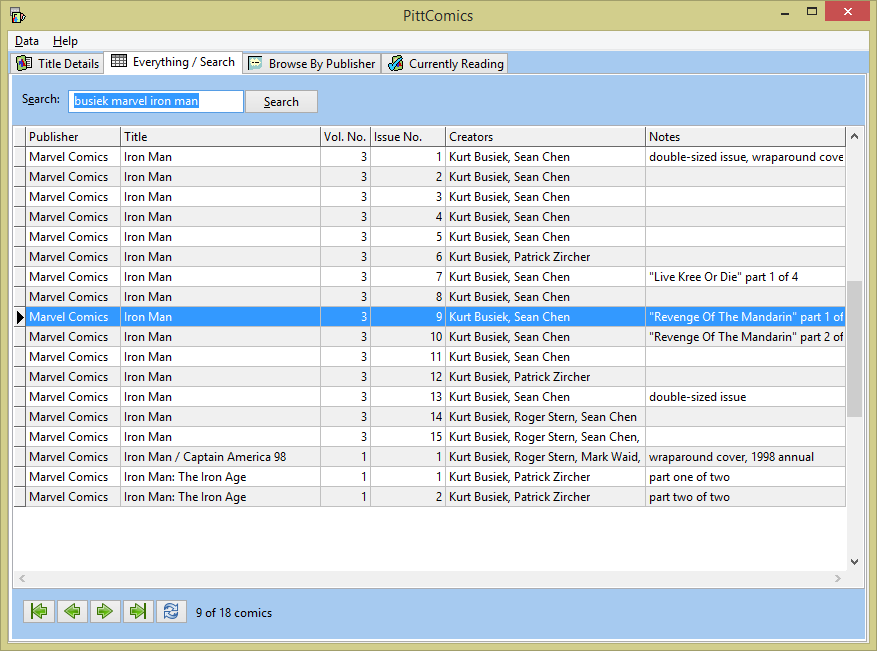Click 'Kurt Busiek, Roger Stern, Sean Chen' issue 14

[545, 417]
